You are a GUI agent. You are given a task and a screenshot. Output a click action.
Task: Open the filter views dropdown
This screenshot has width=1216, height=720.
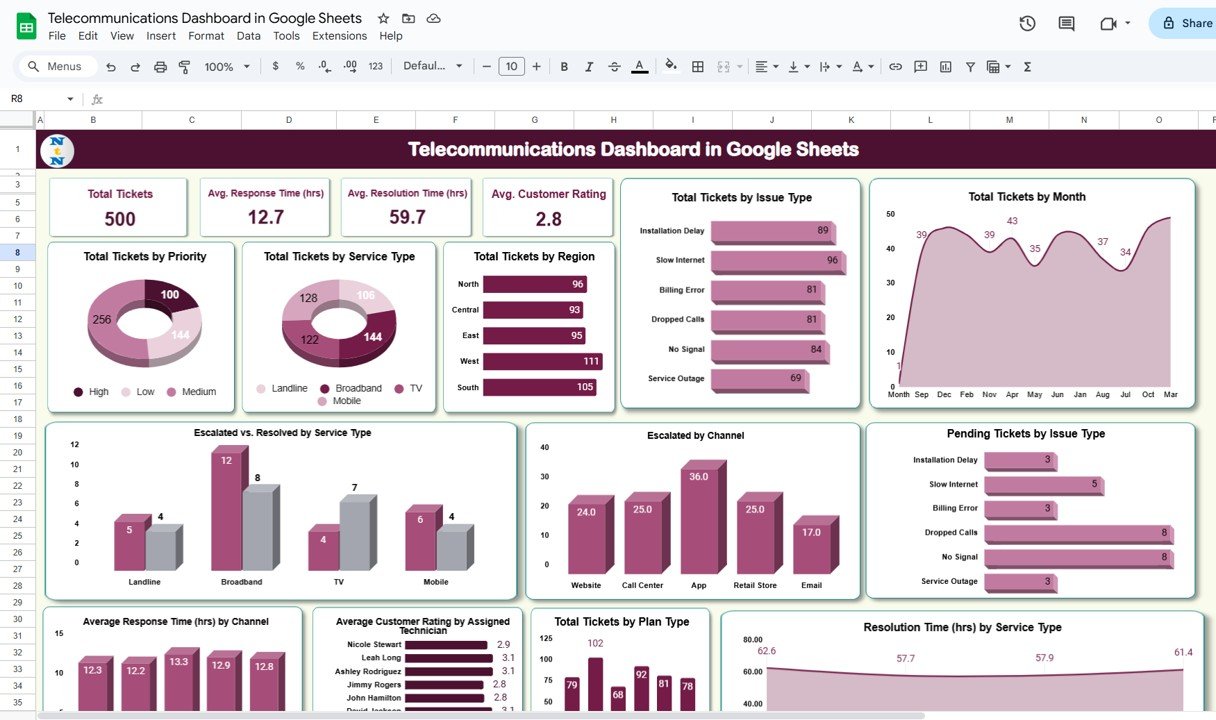[x=997, y=67]
